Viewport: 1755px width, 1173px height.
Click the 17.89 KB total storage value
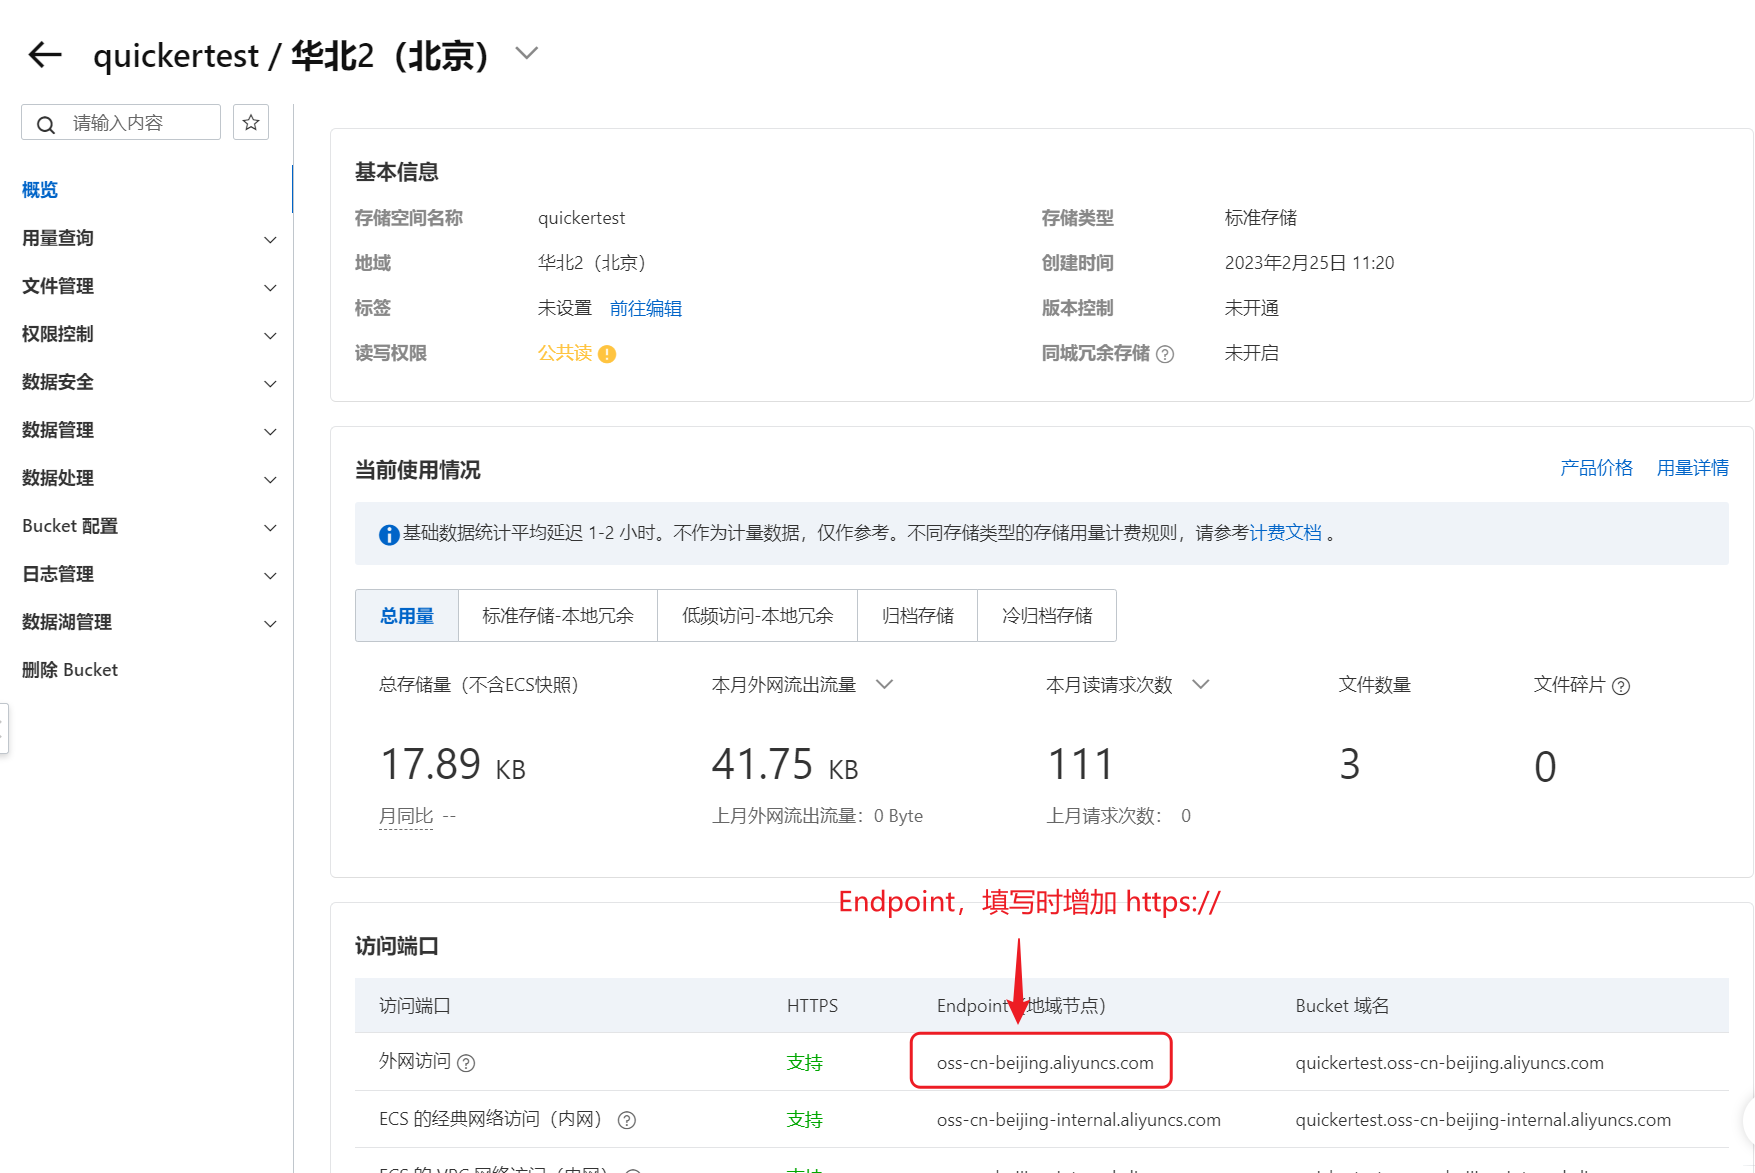(453, 765)
